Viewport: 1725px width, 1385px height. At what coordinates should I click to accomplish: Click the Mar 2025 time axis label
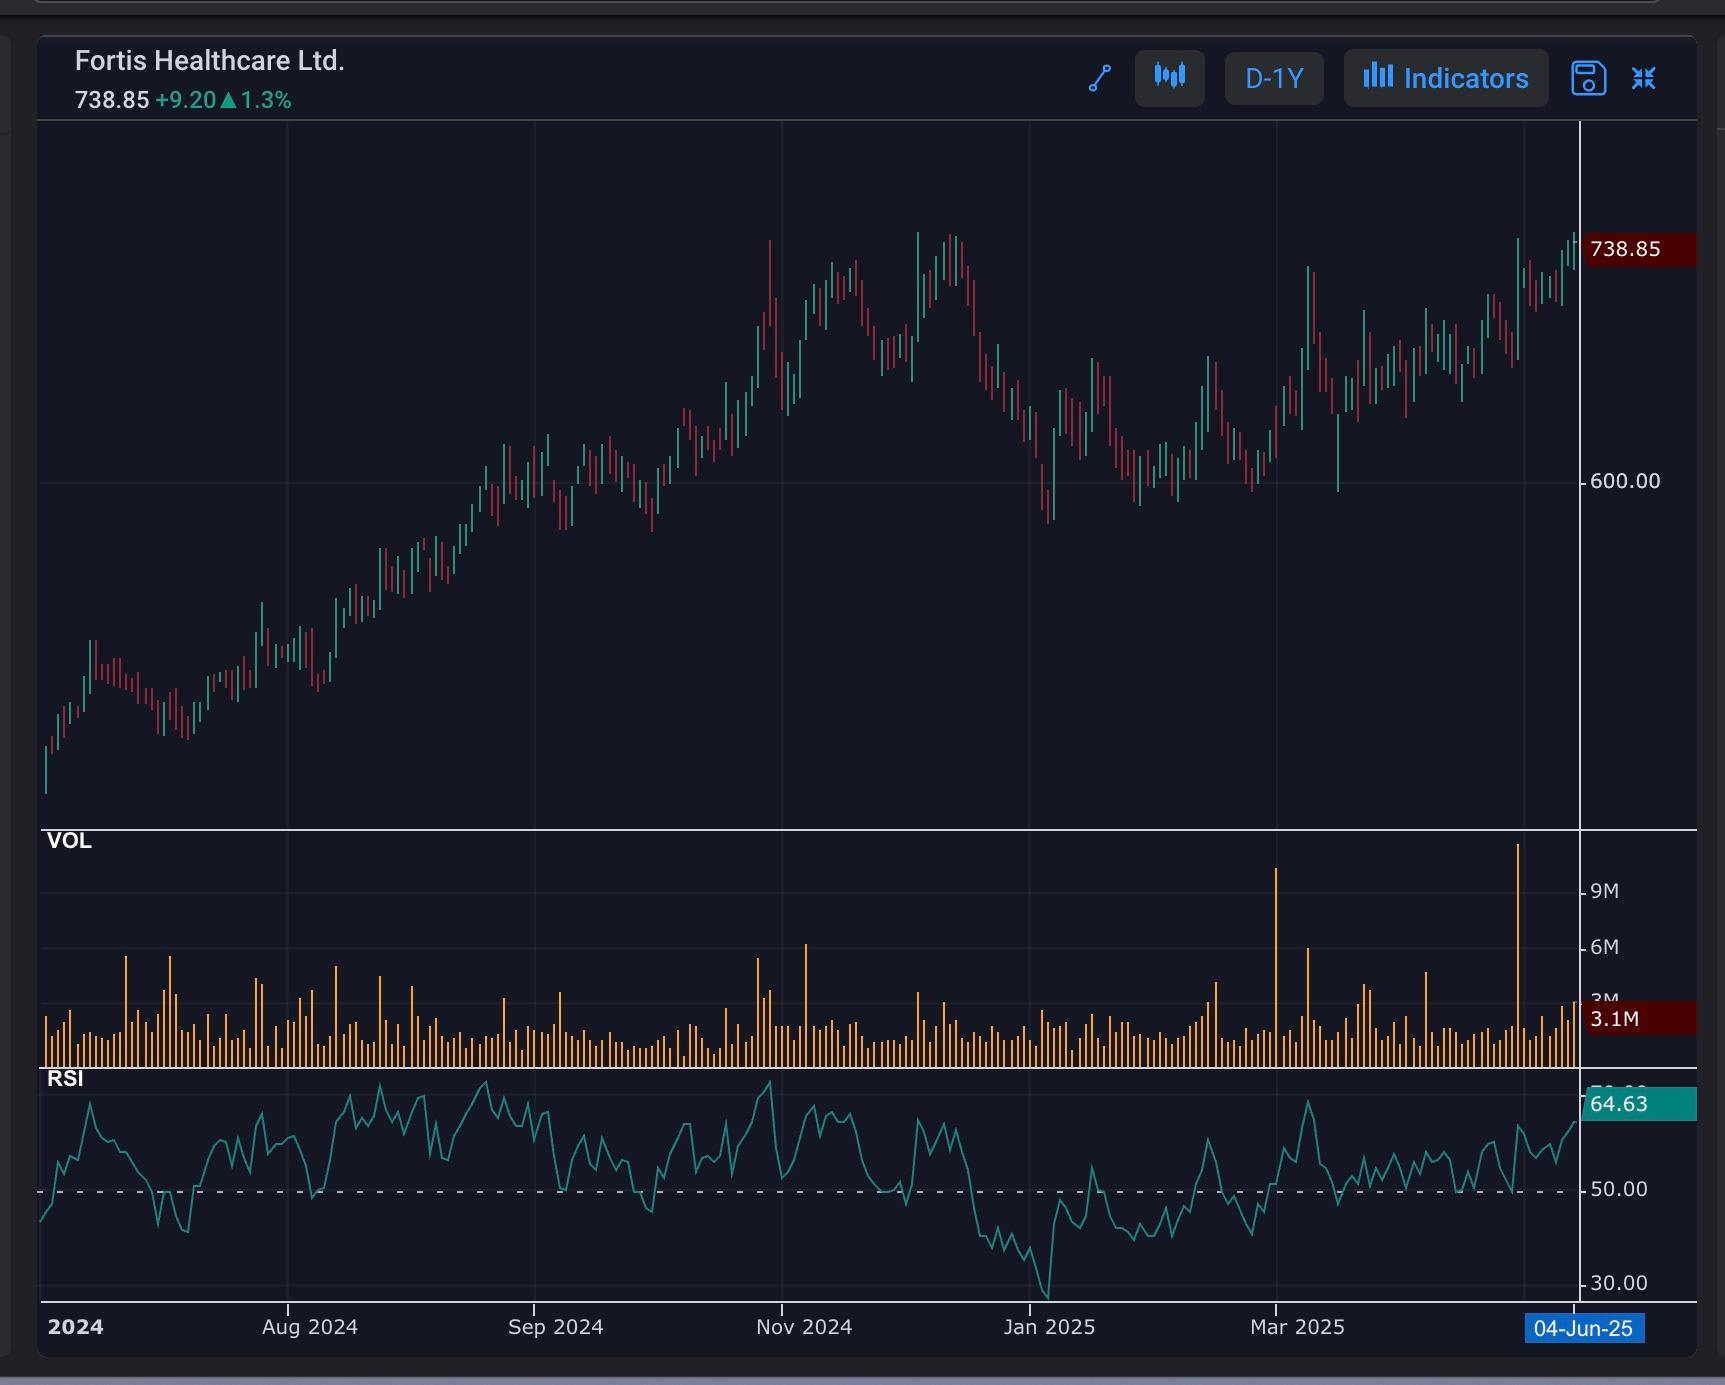click(1297, 1327)
